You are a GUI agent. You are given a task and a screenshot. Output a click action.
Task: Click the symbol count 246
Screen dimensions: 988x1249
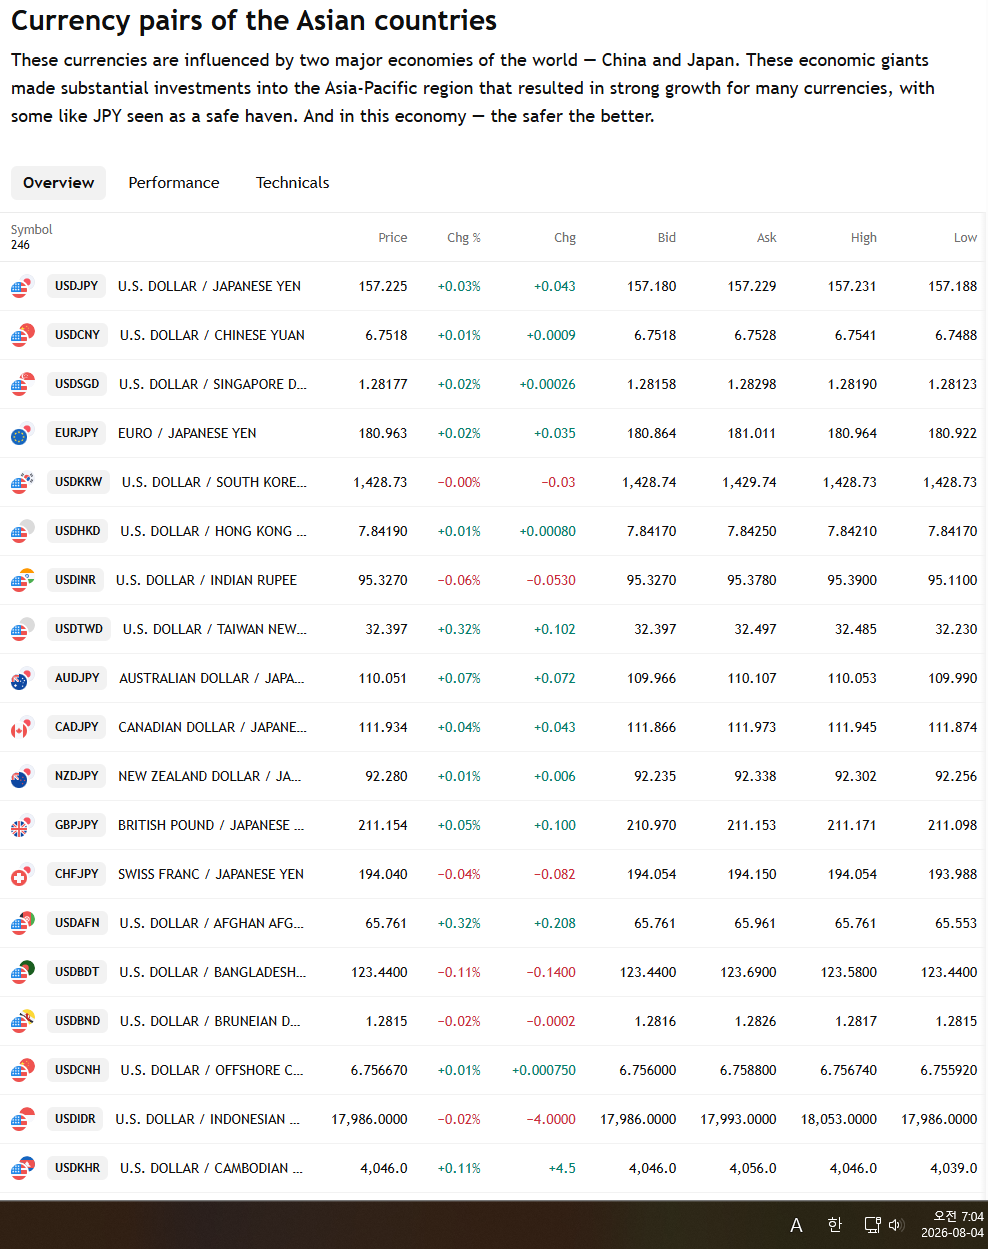point(21,245)
